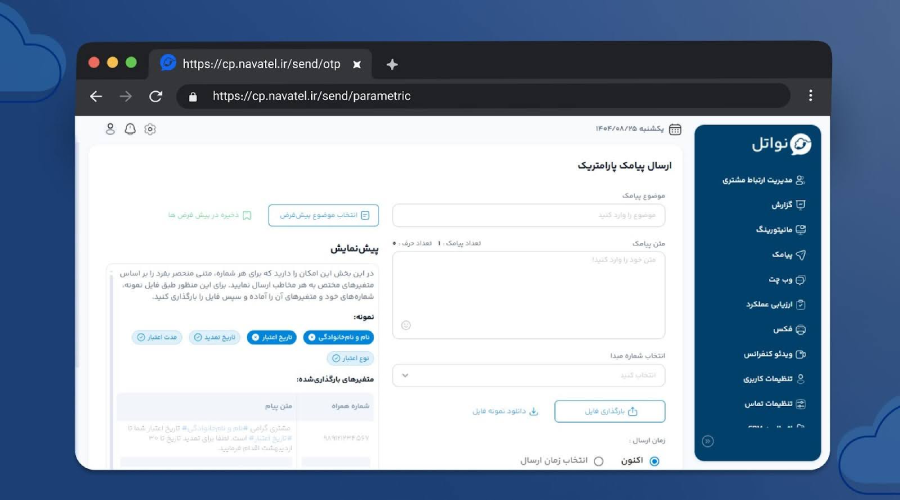Open settings via the header gear icon
This screenshot has height=500, width=900.
tap(150, 129)
